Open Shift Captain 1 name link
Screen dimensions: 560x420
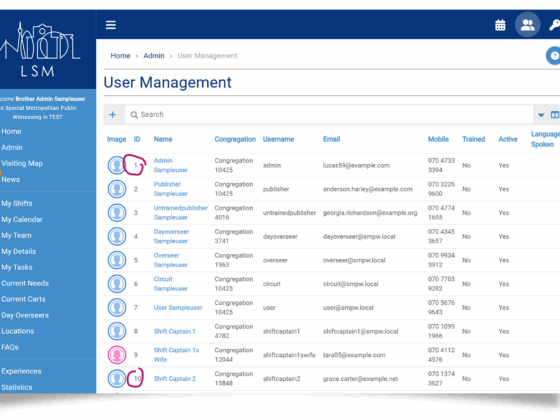point(175,331)
